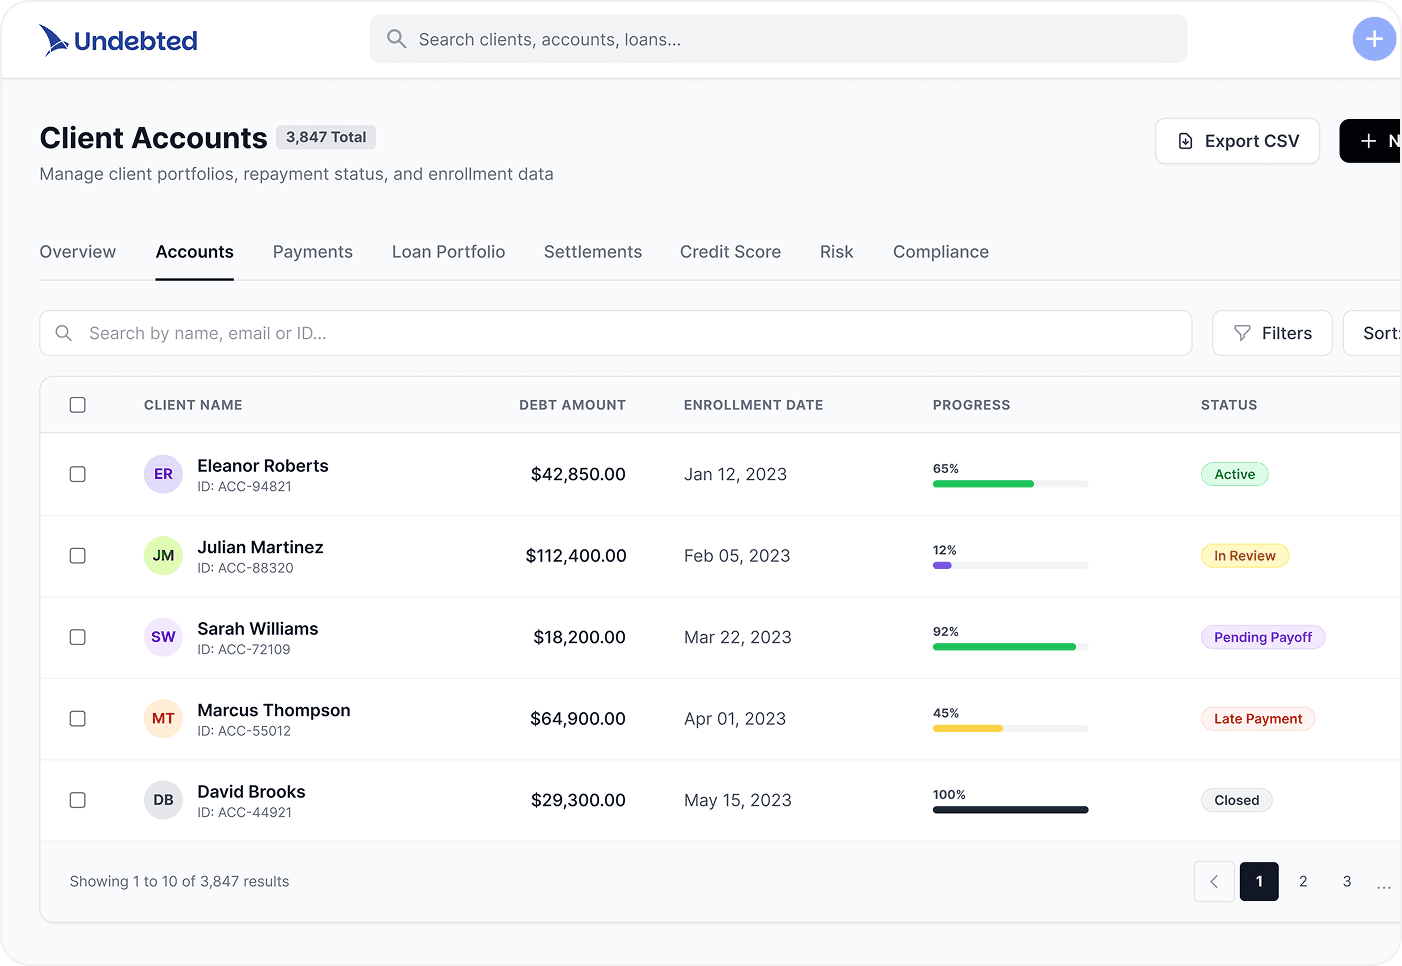Click the Progress column header
Image resolution: width=1402 pixels, height=966 pixels.
point(972,405)
